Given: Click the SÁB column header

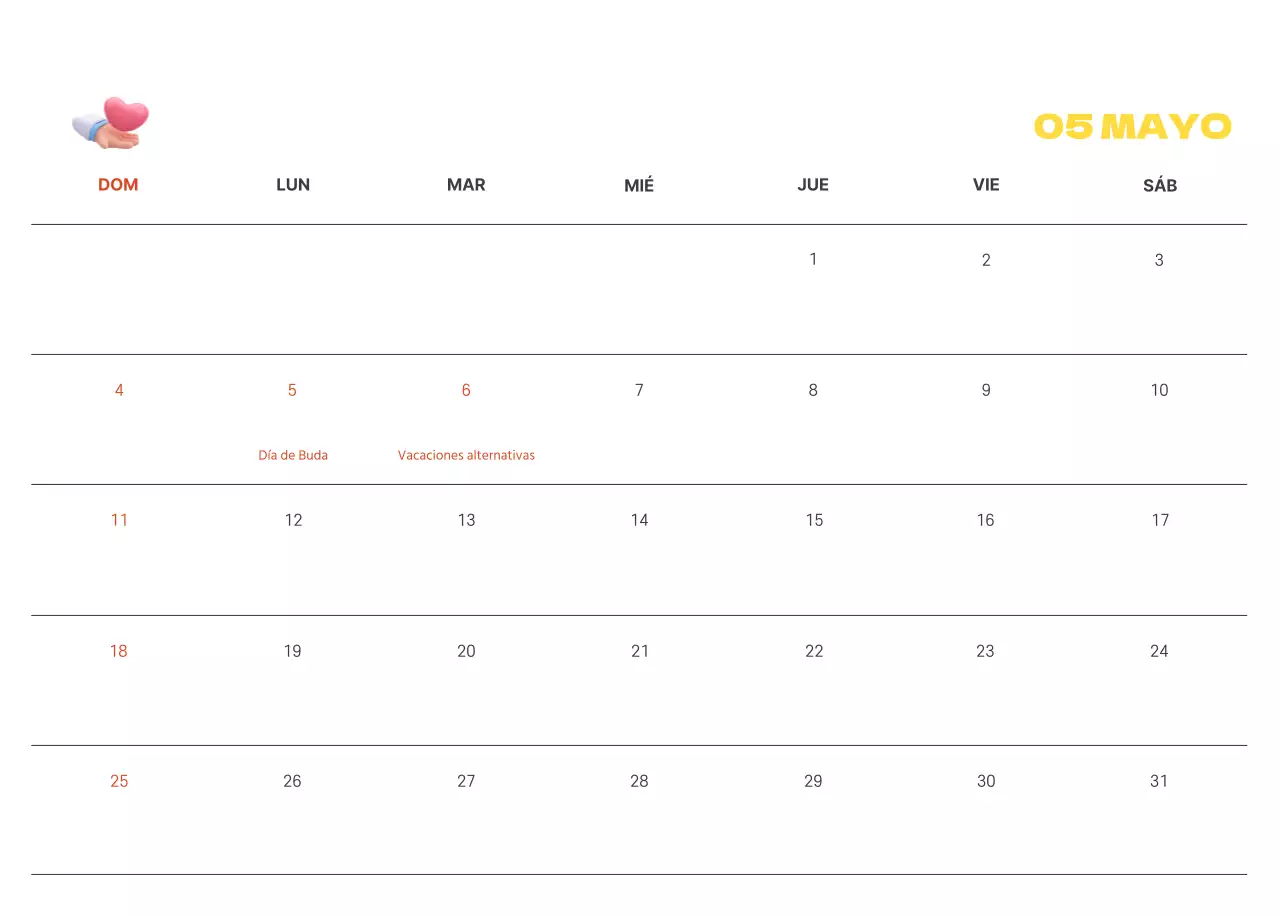Looking at the screenshot, I should (x=1159, y=185).
